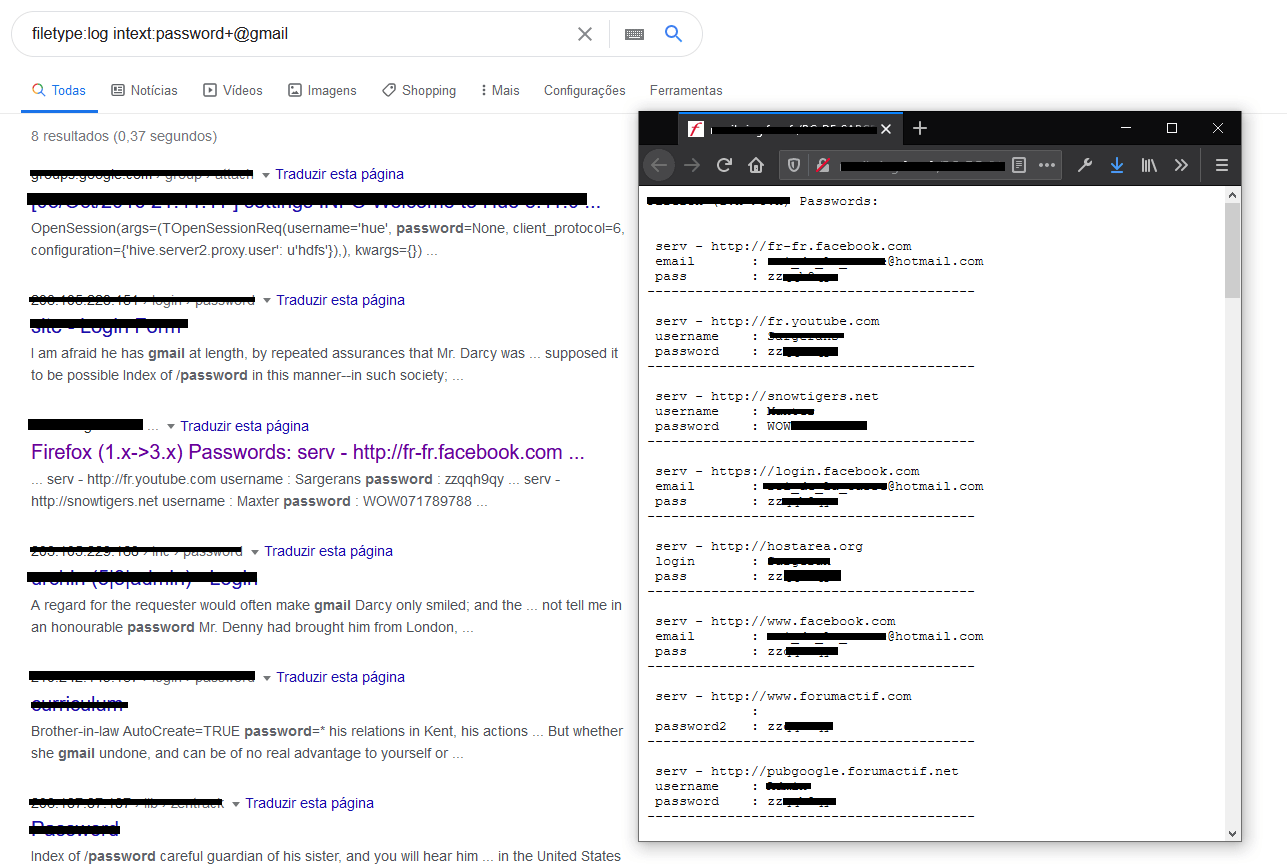Click the wrench extension icon in toolbar

tap(1085, 165)
